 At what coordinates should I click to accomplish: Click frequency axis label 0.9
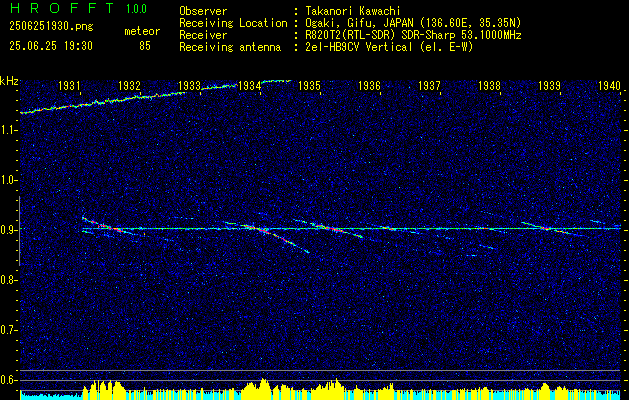tap(9, 230)
